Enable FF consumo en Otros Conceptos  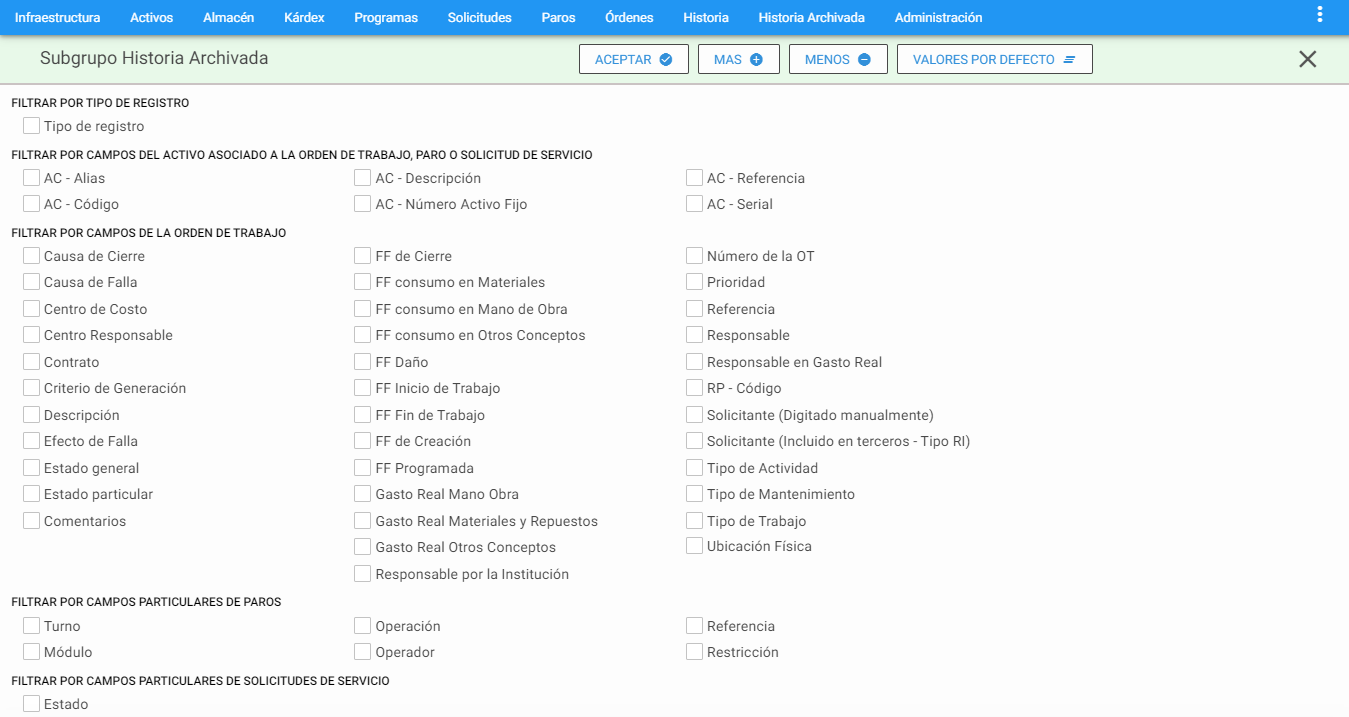(363, 335)
